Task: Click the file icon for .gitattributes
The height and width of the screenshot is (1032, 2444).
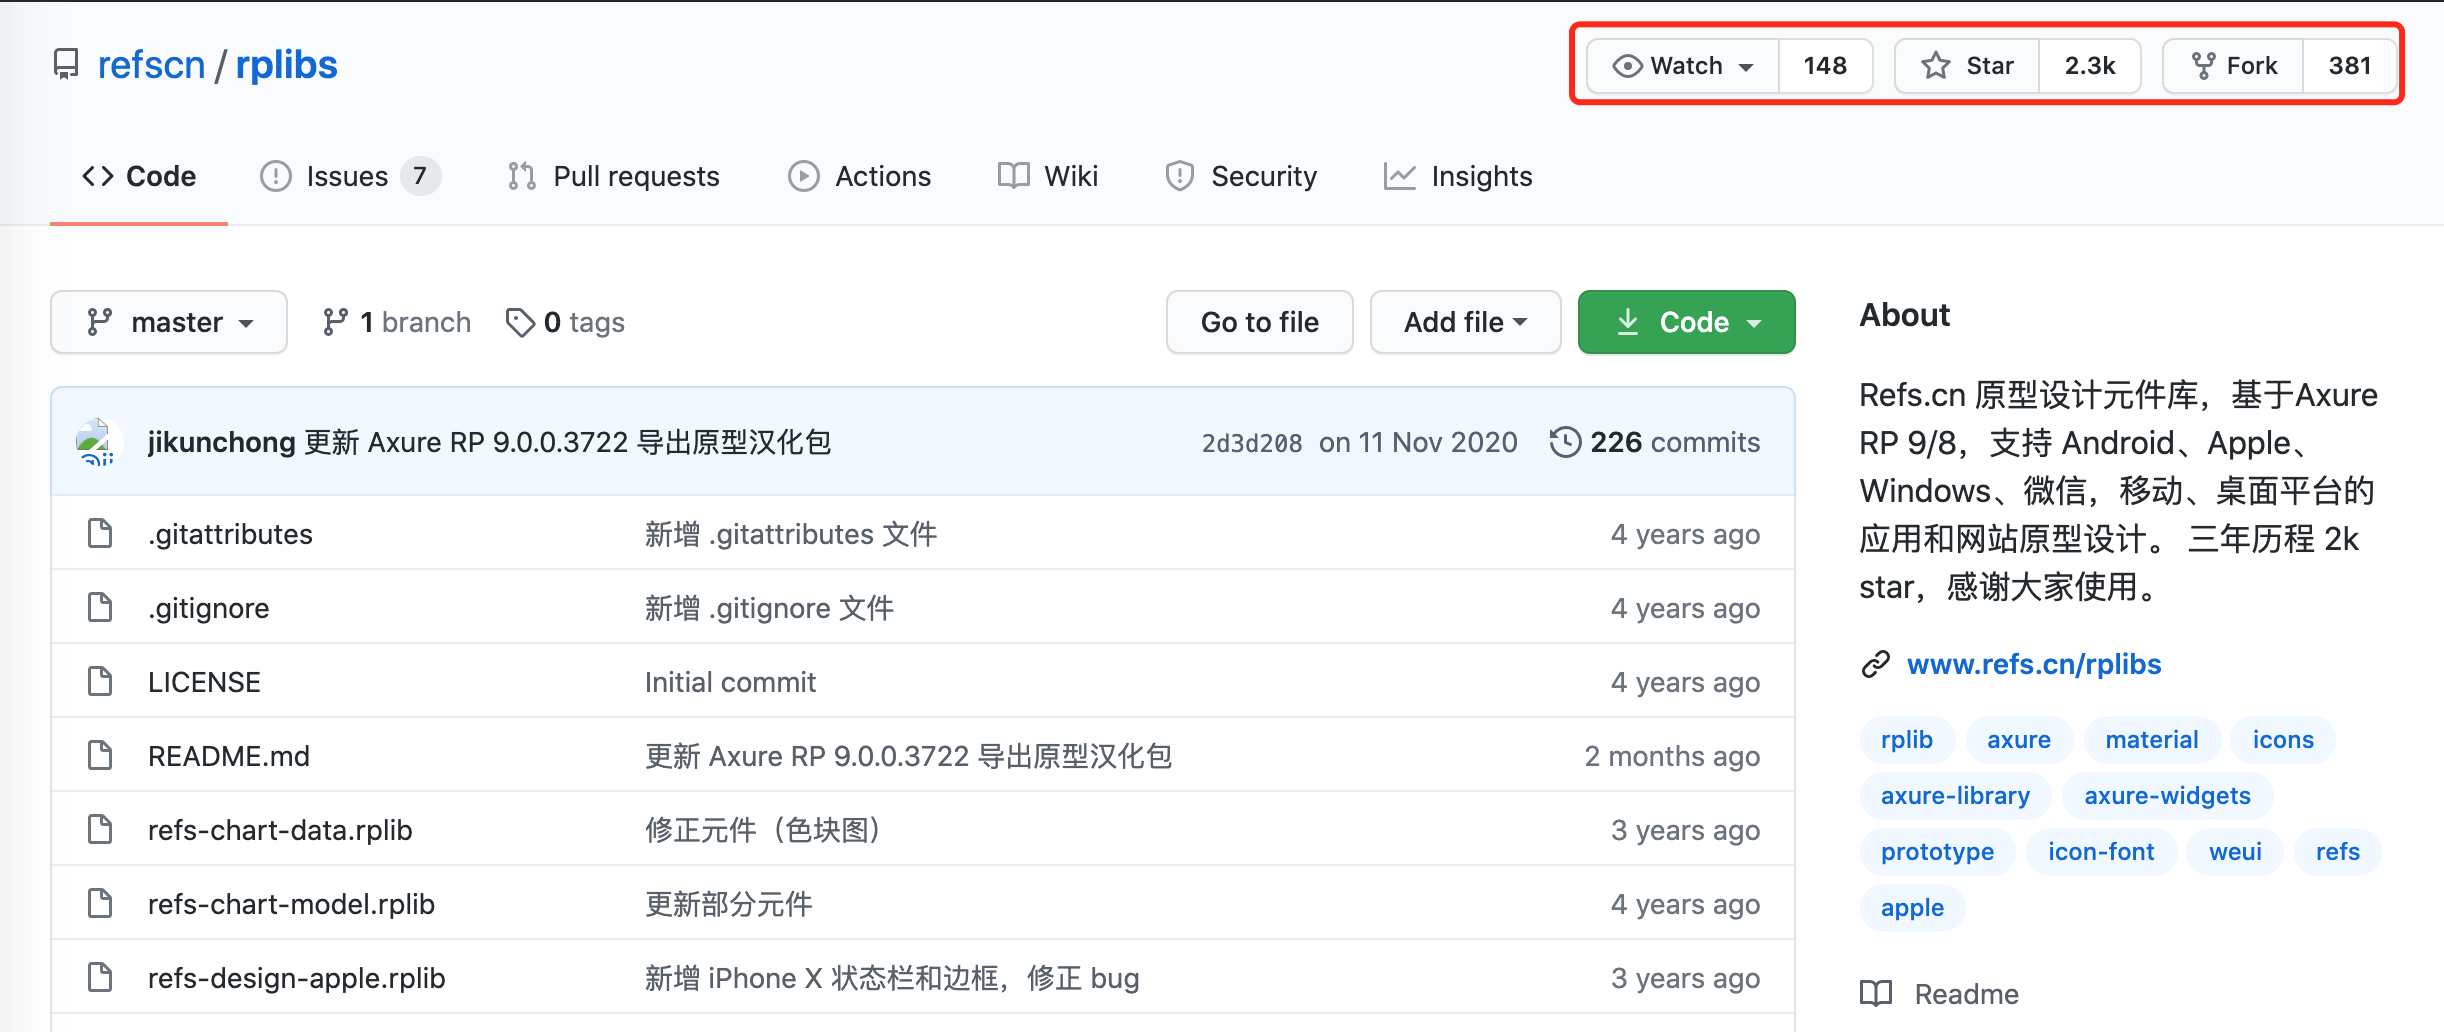Action: [x=100, y=533]
